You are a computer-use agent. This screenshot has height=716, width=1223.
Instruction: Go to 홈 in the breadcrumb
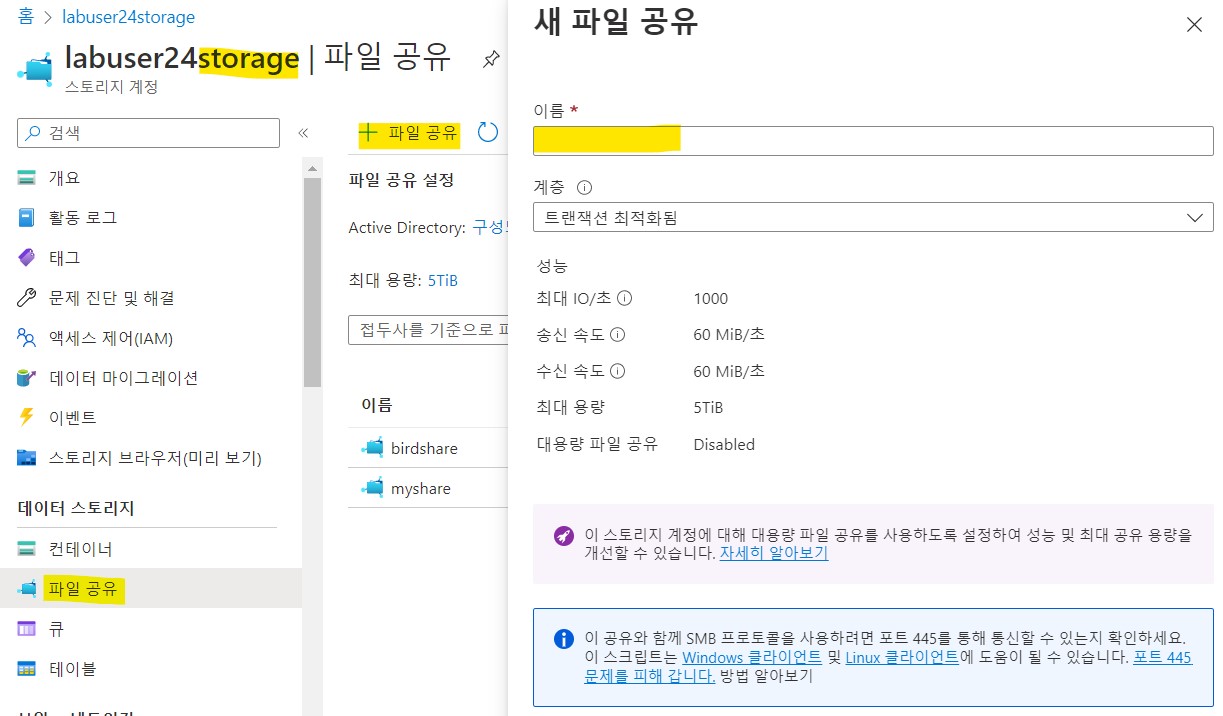click(27, 17)
